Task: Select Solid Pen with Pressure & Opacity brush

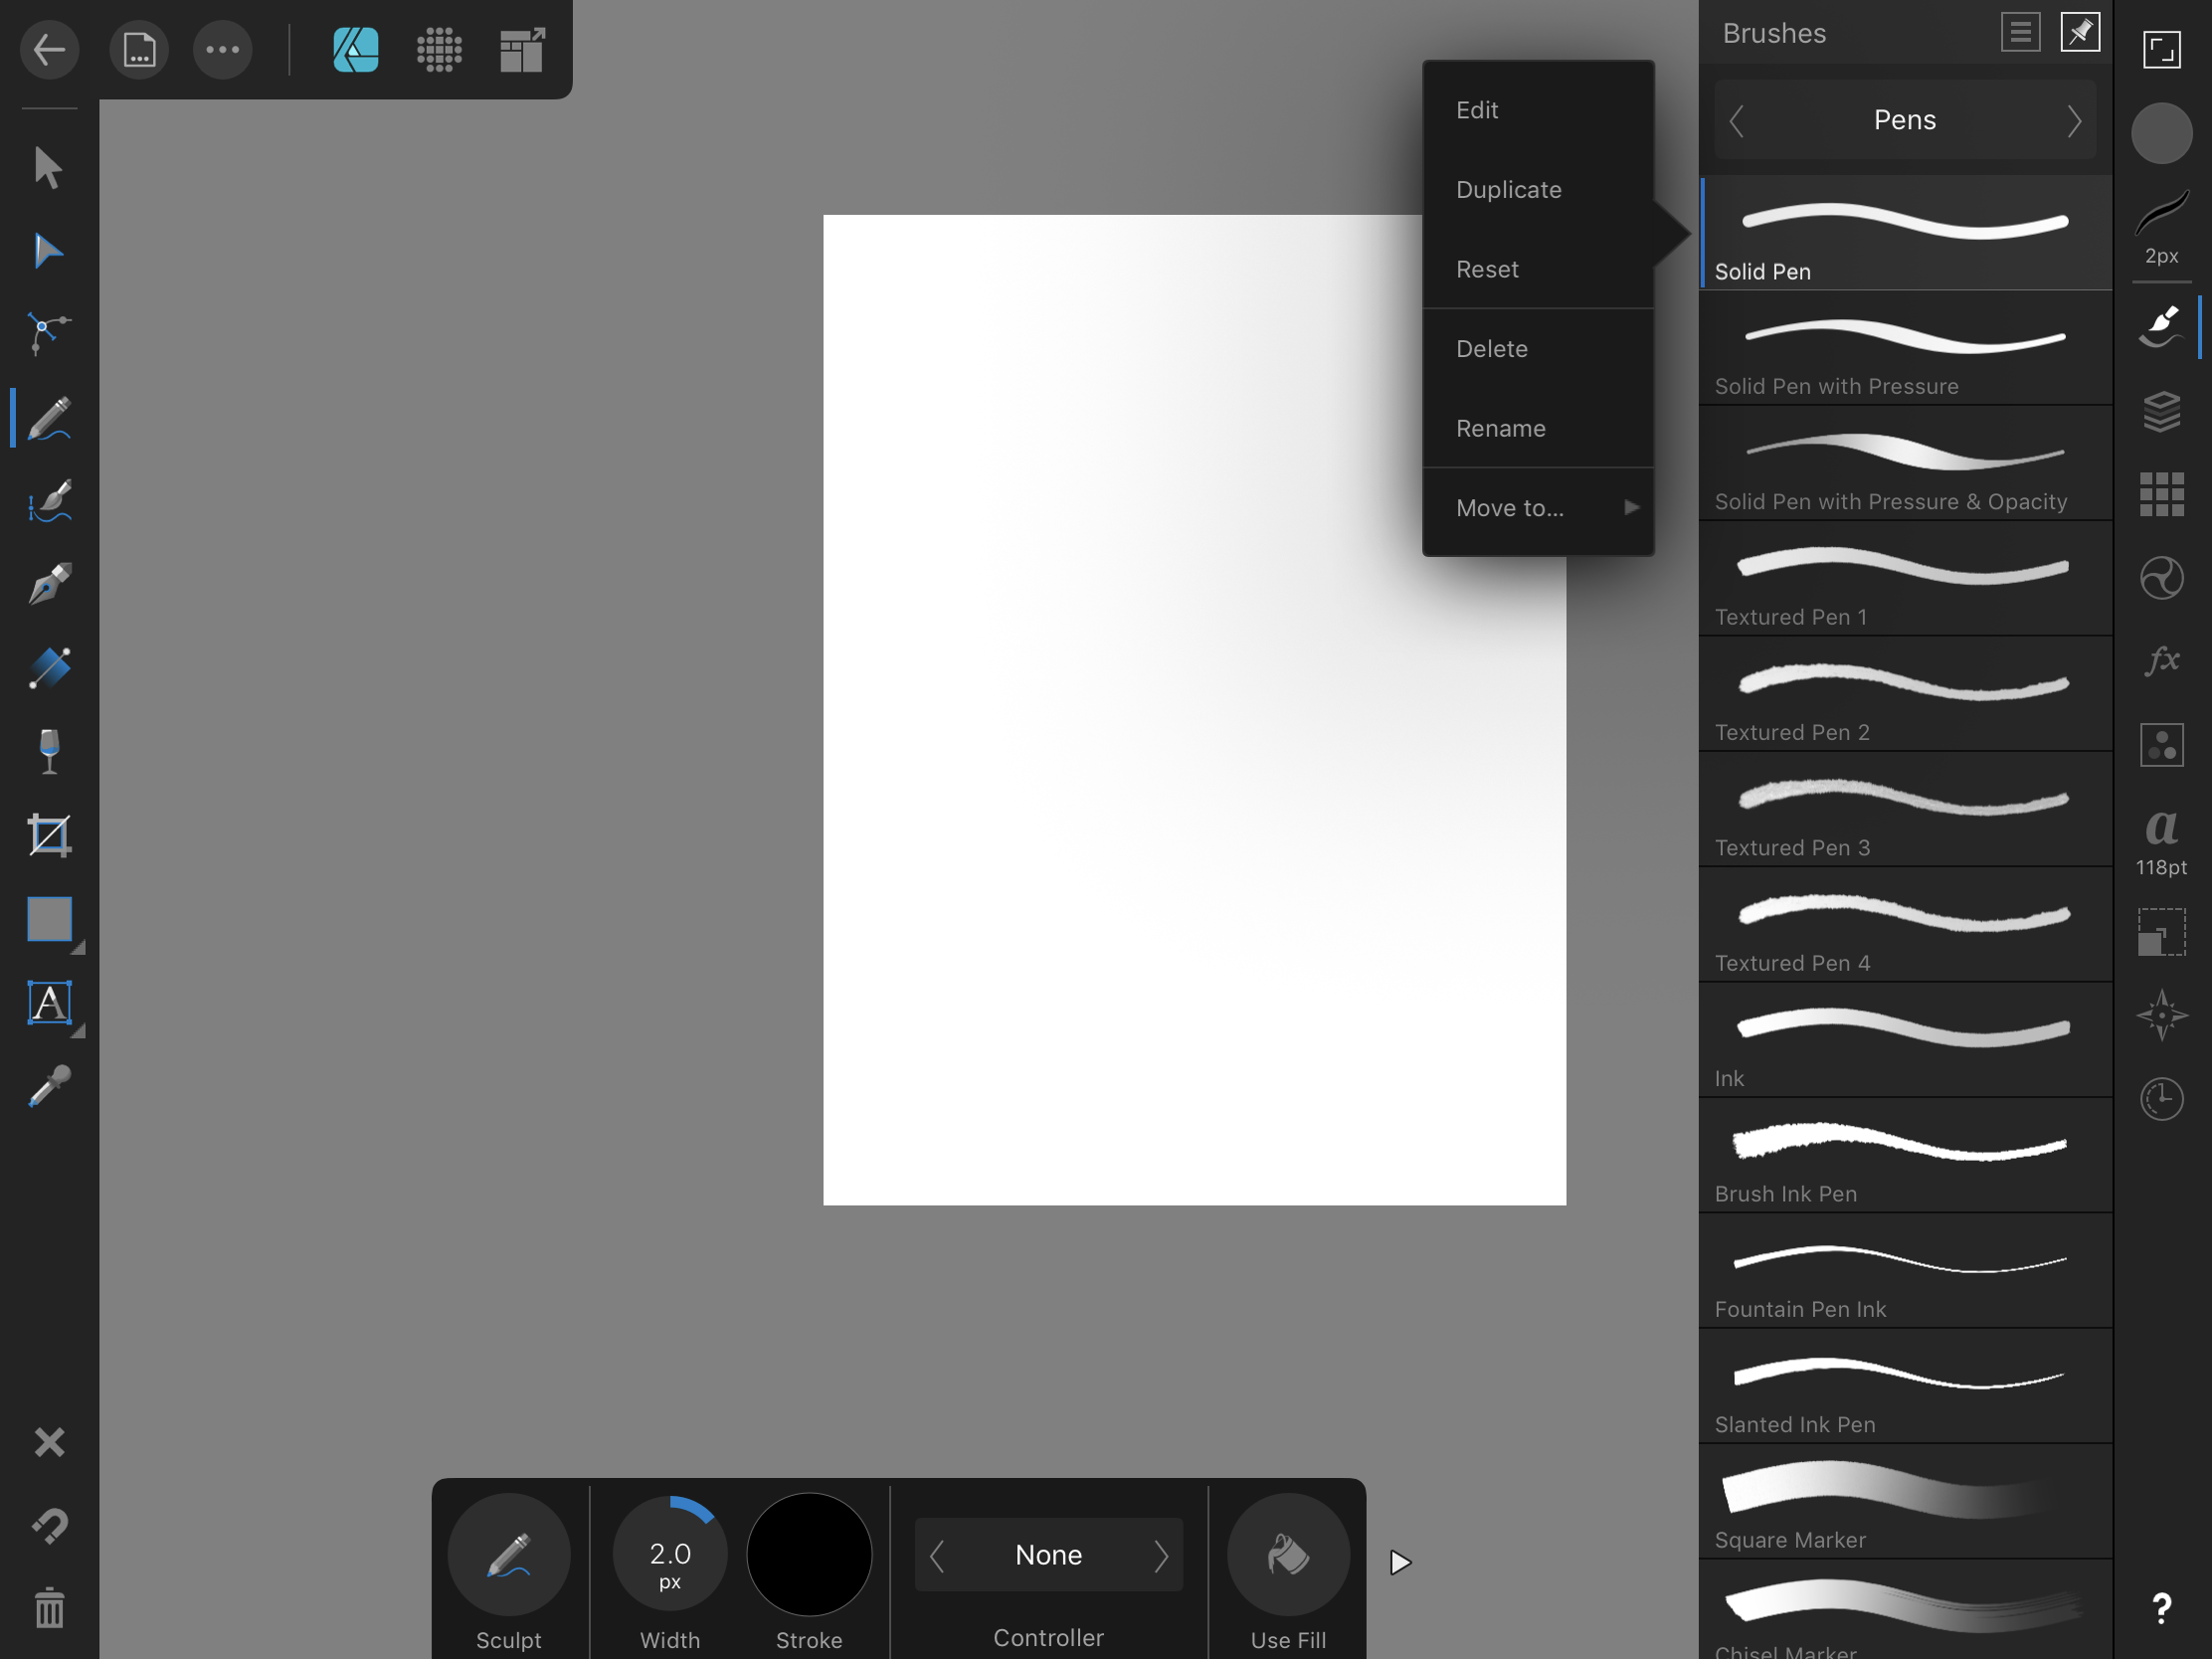Action: [1906, 463]
